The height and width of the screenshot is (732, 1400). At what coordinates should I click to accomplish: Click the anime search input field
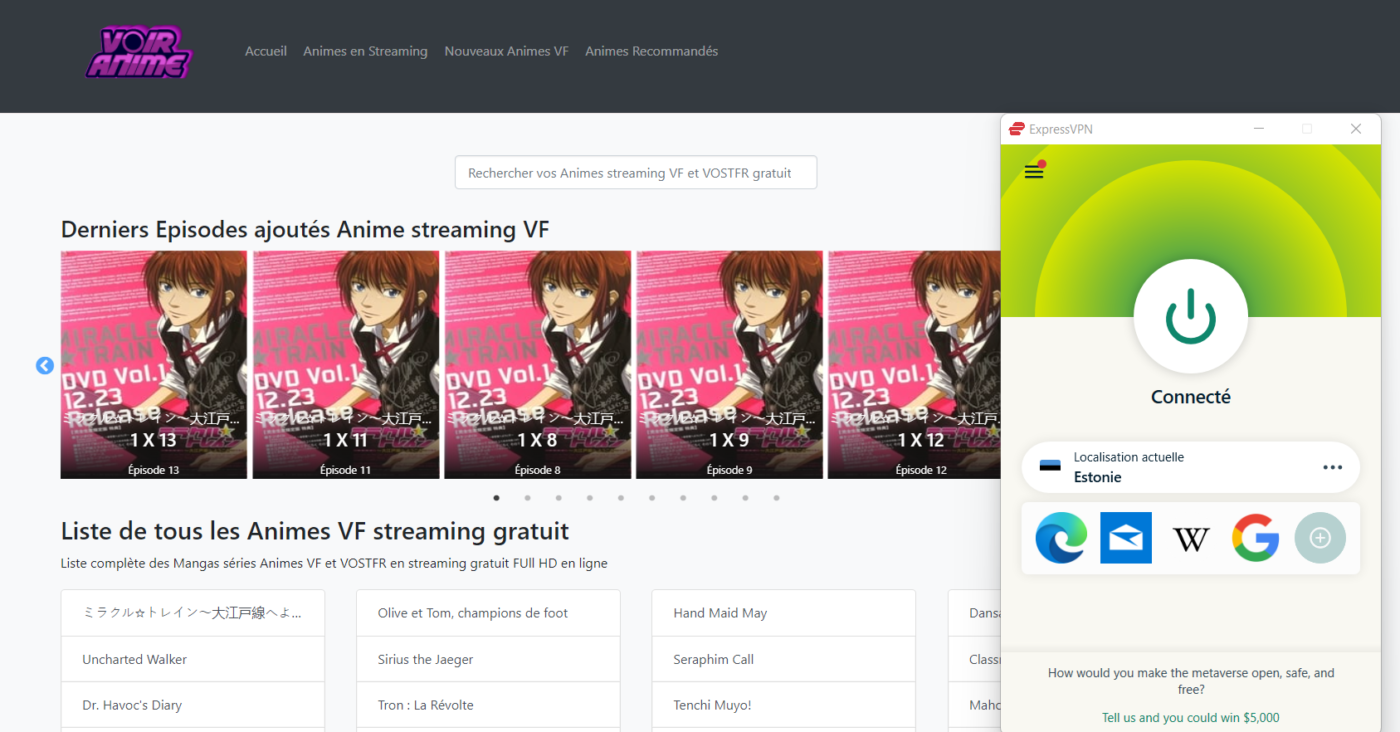tap(636, 172)
